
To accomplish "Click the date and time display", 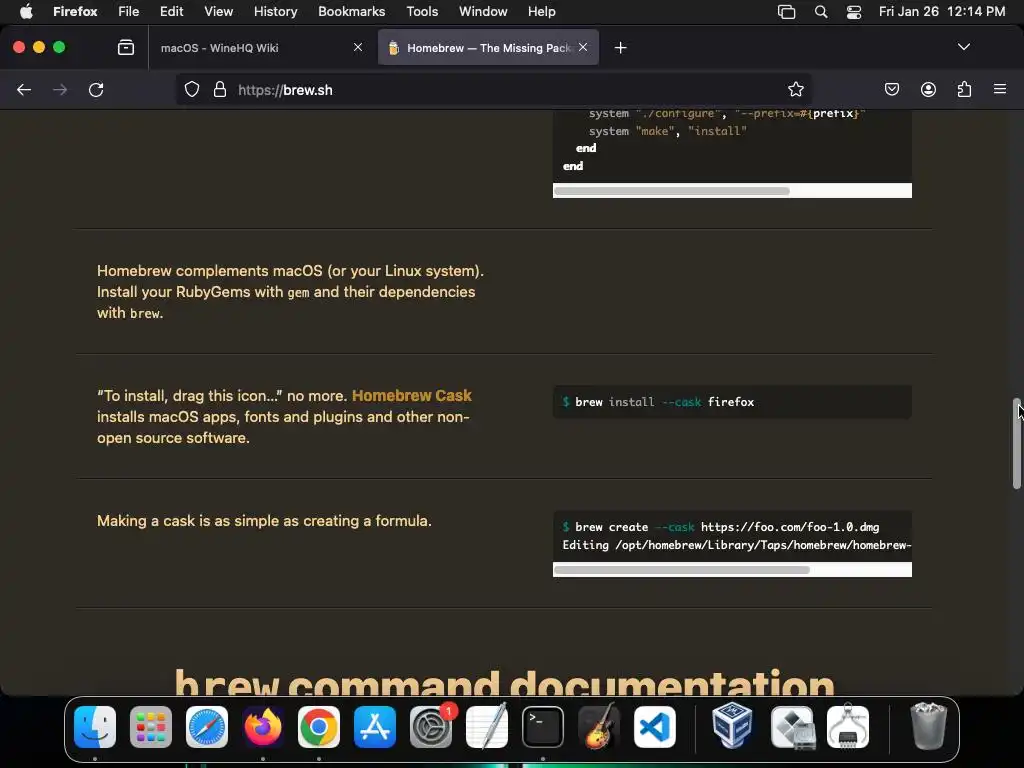I will pyautogui.click(x=942, y=12).
